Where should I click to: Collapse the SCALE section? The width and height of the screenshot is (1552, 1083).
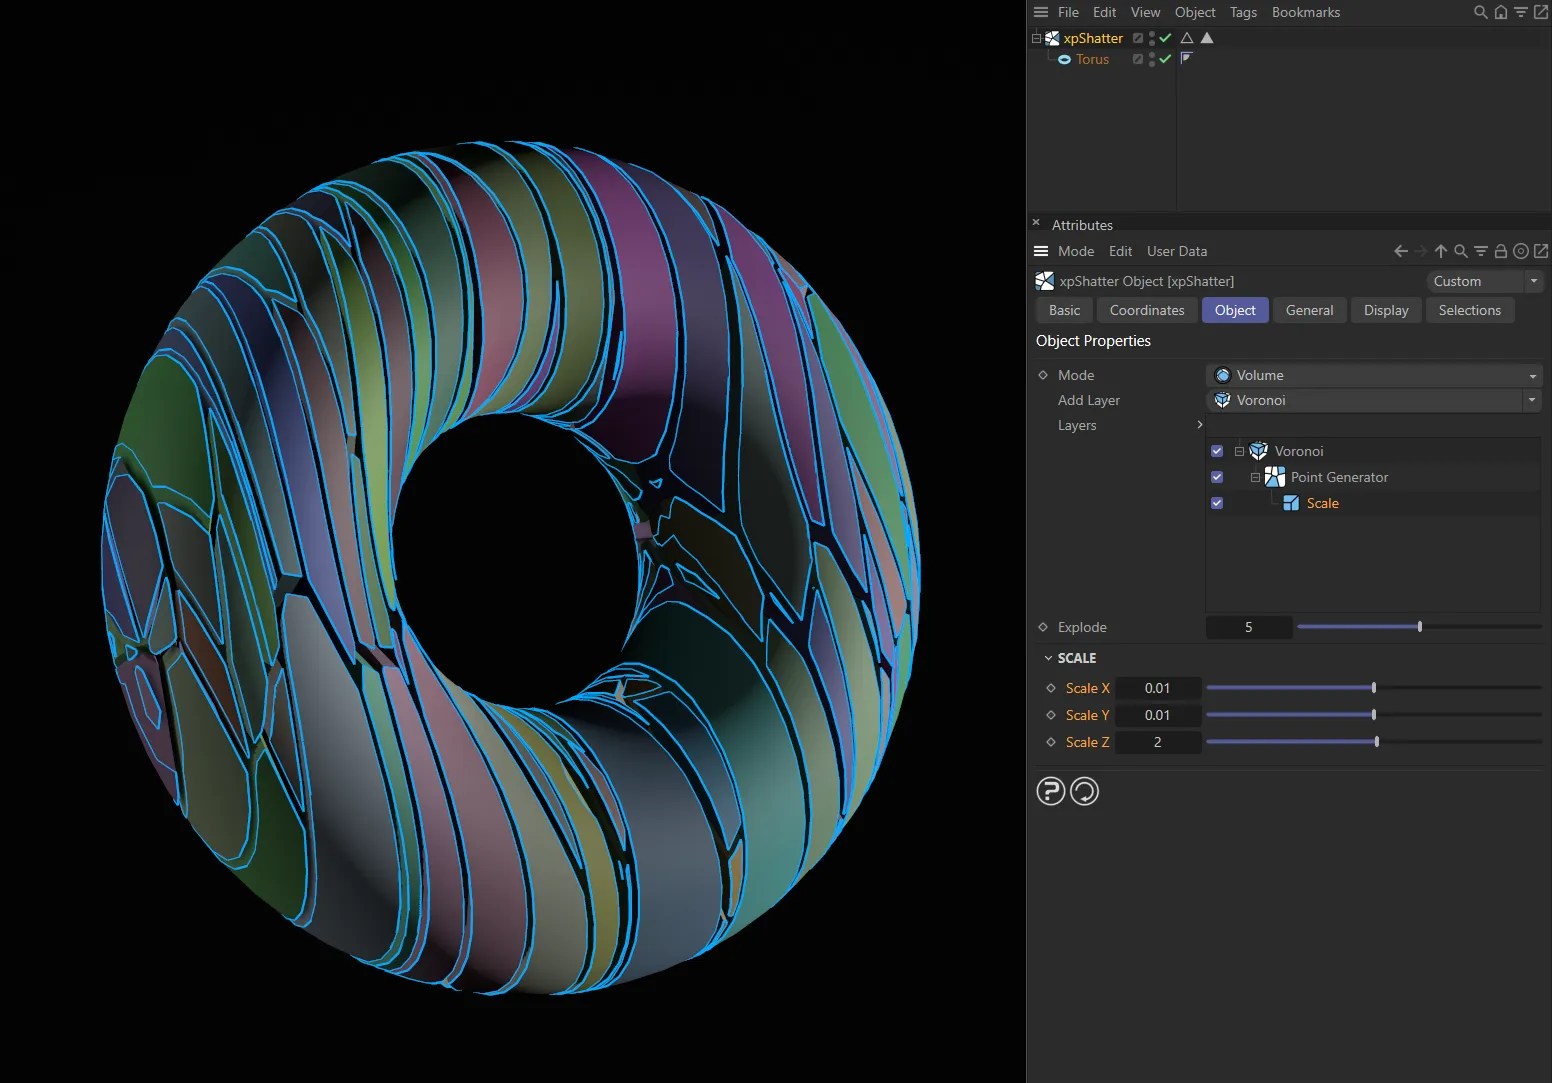click(1048, 658)
